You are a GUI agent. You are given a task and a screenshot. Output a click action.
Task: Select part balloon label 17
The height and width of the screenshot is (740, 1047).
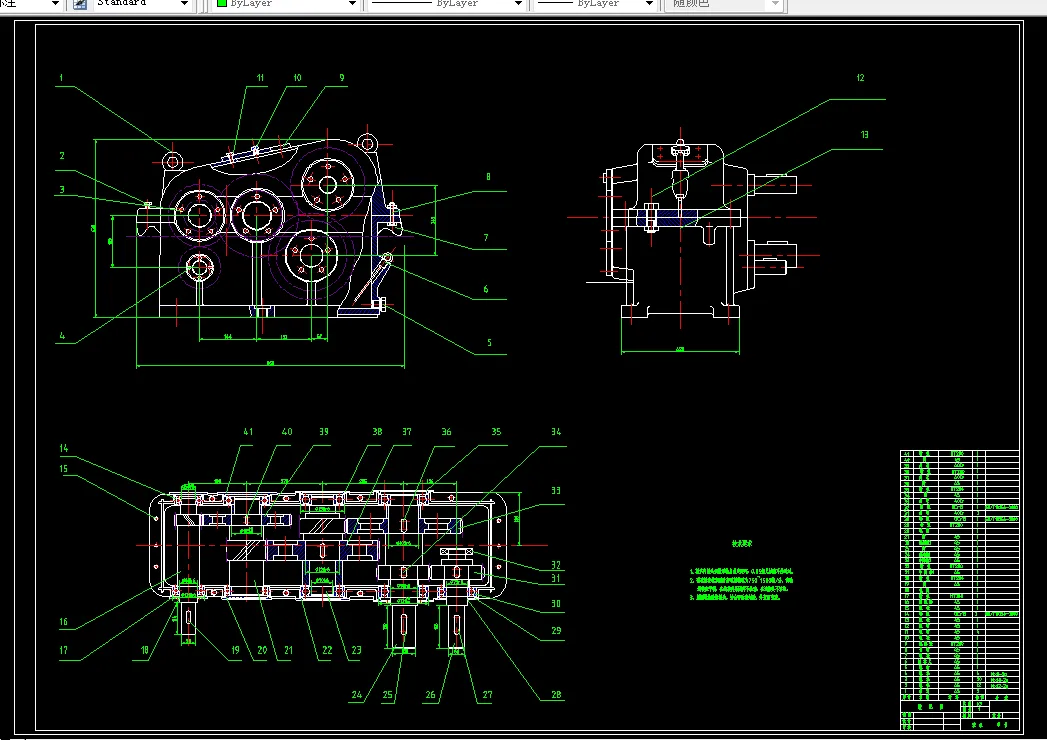point(63,650)
